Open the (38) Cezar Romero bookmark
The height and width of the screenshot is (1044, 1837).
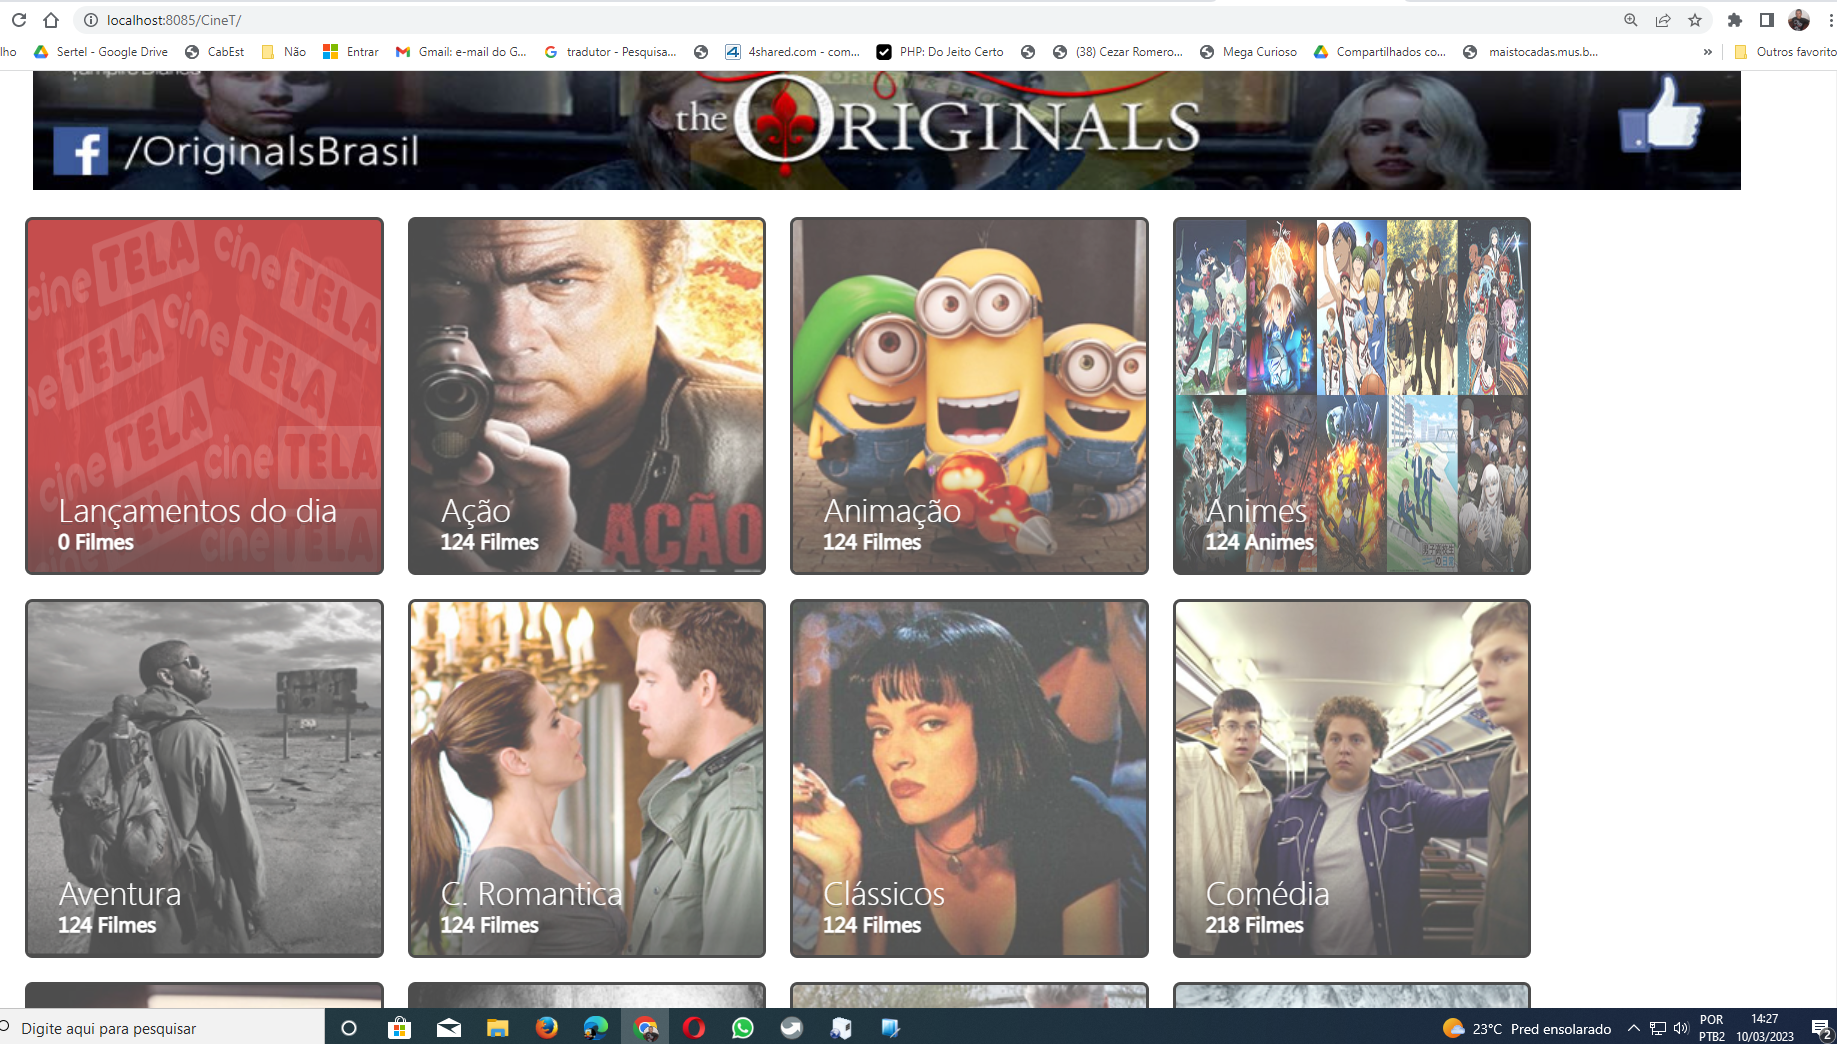coord(1118,52)
